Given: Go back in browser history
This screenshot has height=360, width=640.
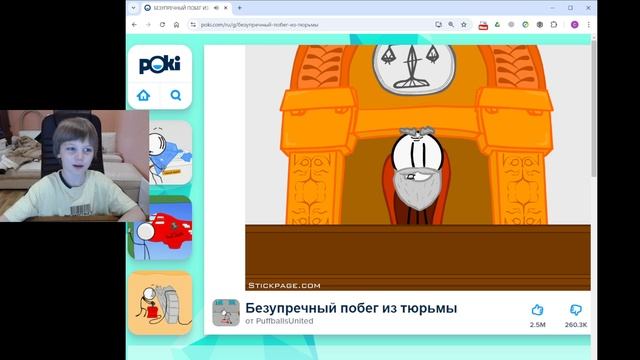Looking at the screenshot, I should pos(134,24).
